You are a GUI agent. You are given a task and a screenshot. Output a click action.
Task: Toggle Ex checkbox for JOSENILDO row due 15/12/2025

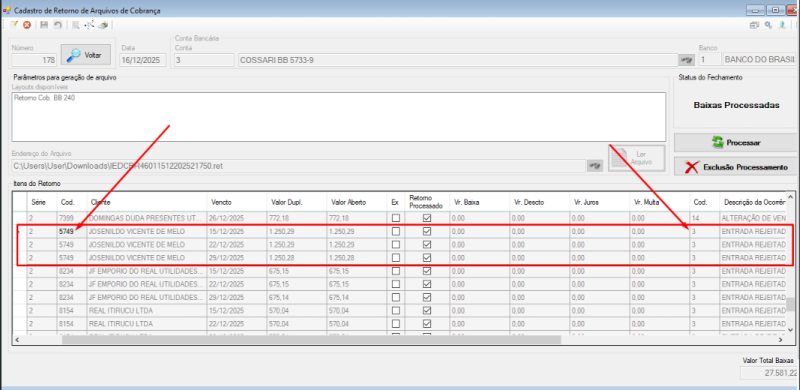pyautogui.click(x=395, y=231)
